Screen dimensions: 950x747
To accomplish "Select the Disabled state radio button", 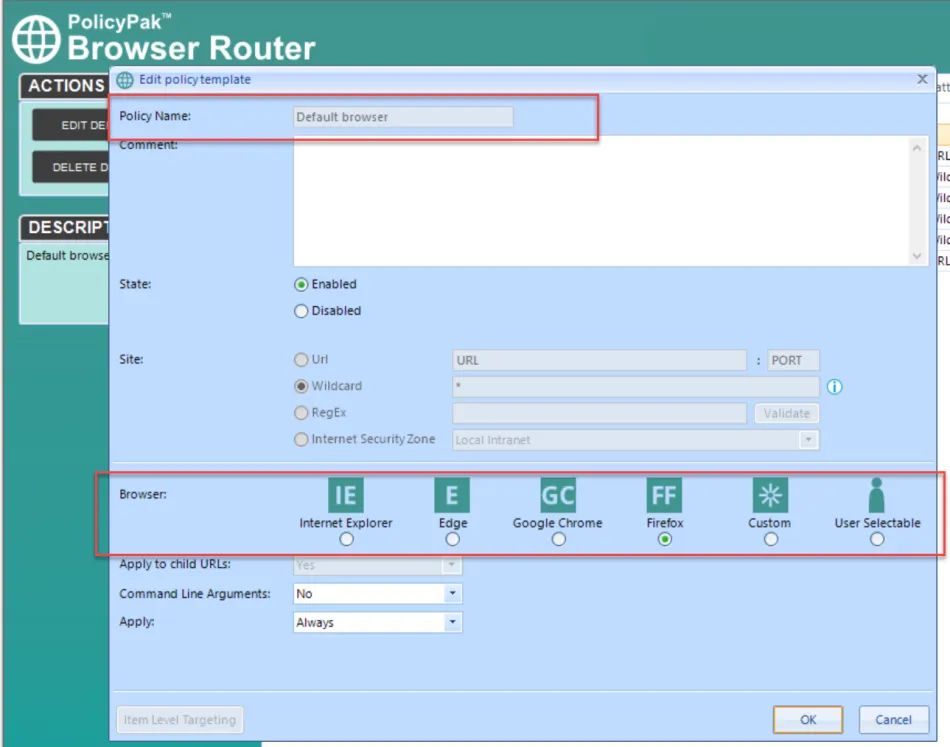I will click(x=301, y=311).
